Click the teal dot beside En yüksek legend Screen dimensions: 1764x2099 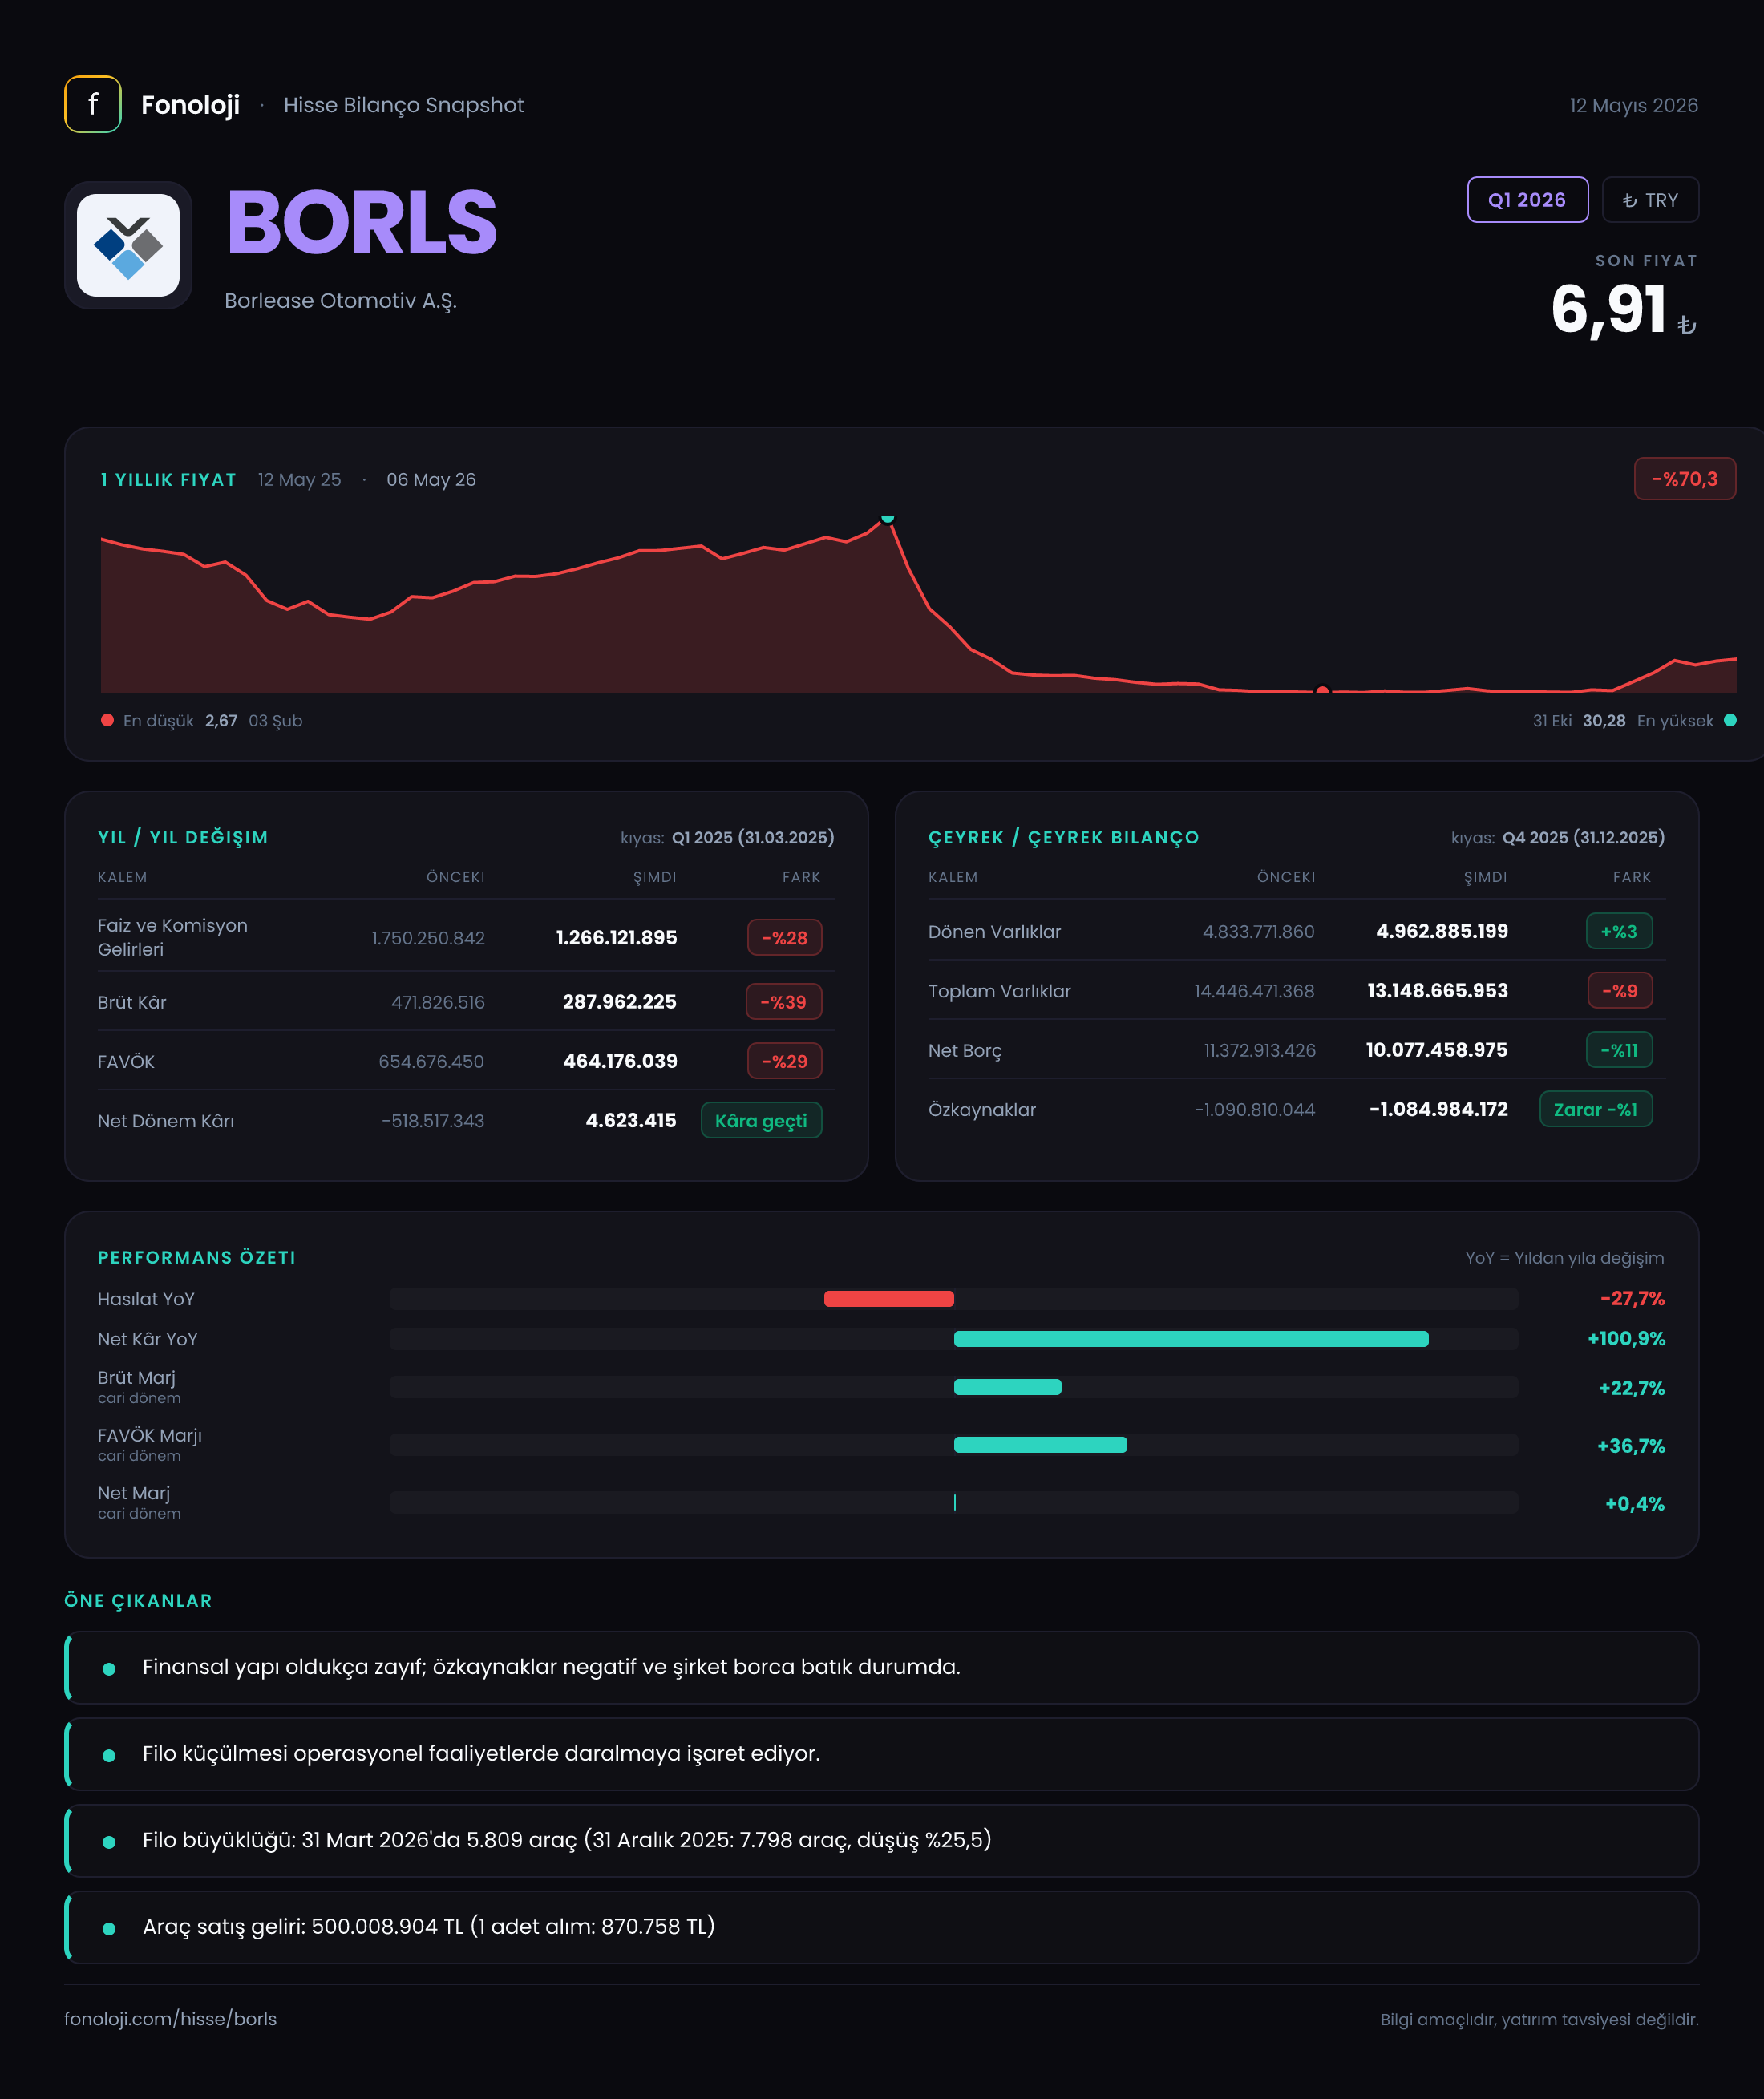pyautogui.click(x=1730, y=720)
